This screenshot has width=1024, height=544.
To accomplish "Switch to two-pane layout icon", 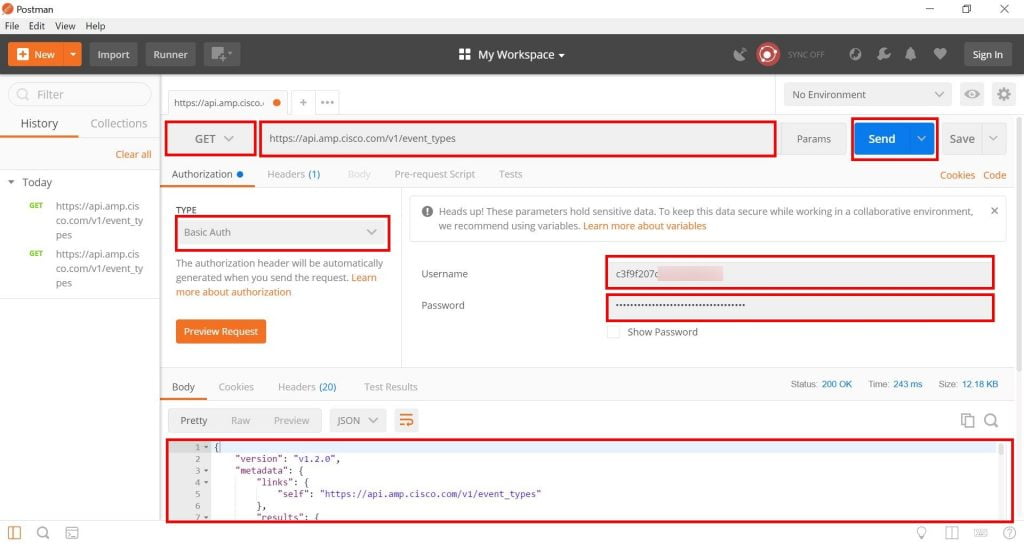I will 952,533.
